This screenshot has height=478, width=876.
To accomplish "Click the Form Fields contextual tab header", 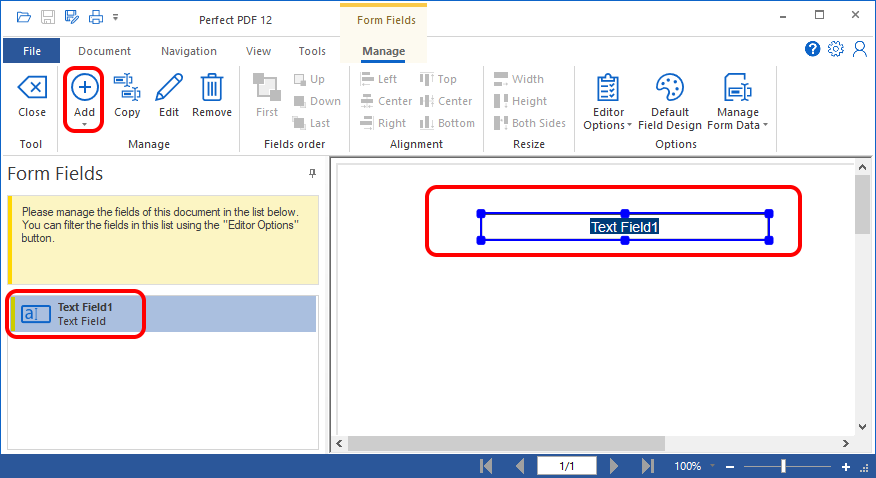I will coord(386,20).
